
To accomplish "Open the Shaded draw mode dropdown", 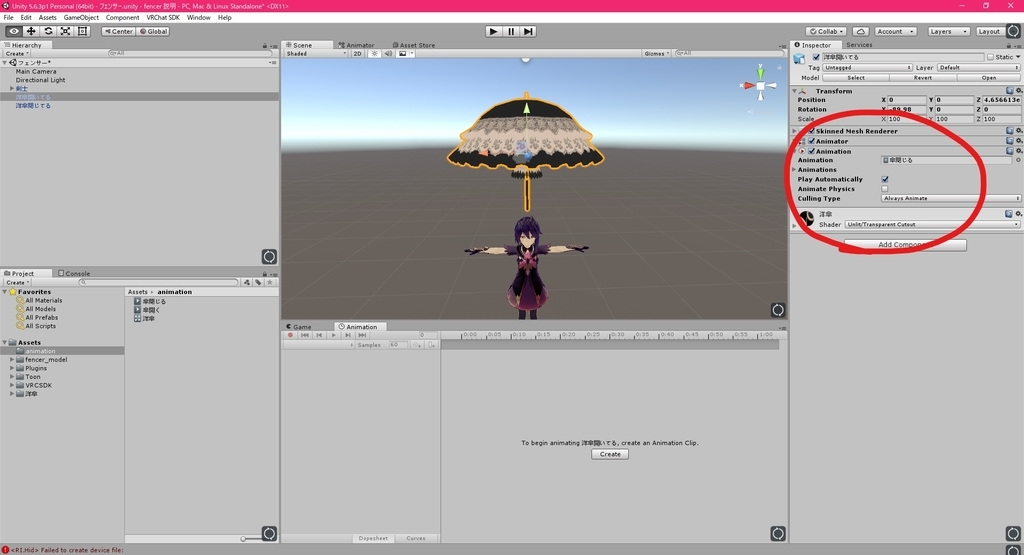I will (x=316, y=54).
